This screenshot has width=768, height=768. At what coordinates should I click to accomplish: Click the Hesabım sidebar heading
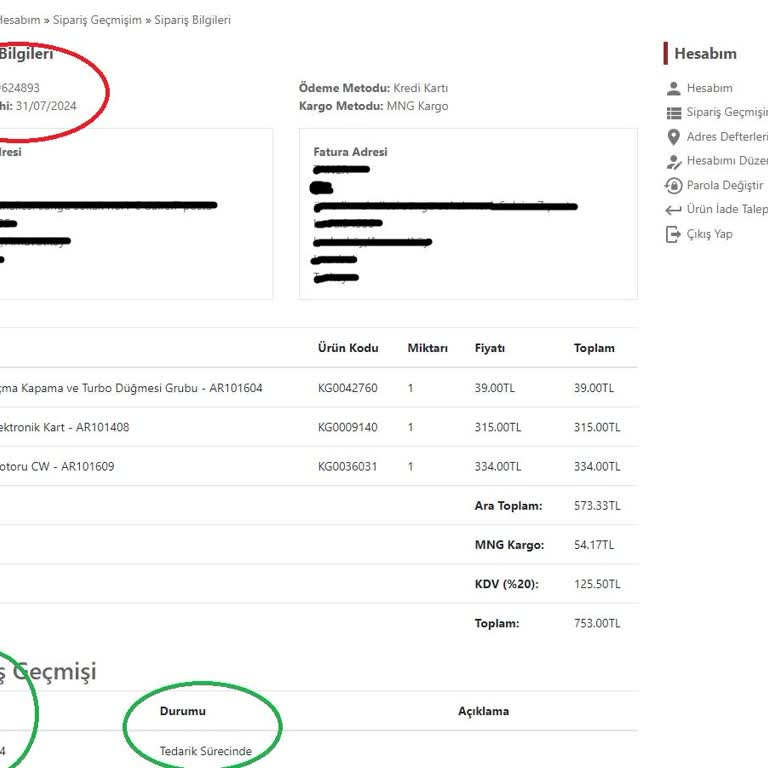point(705,53)
